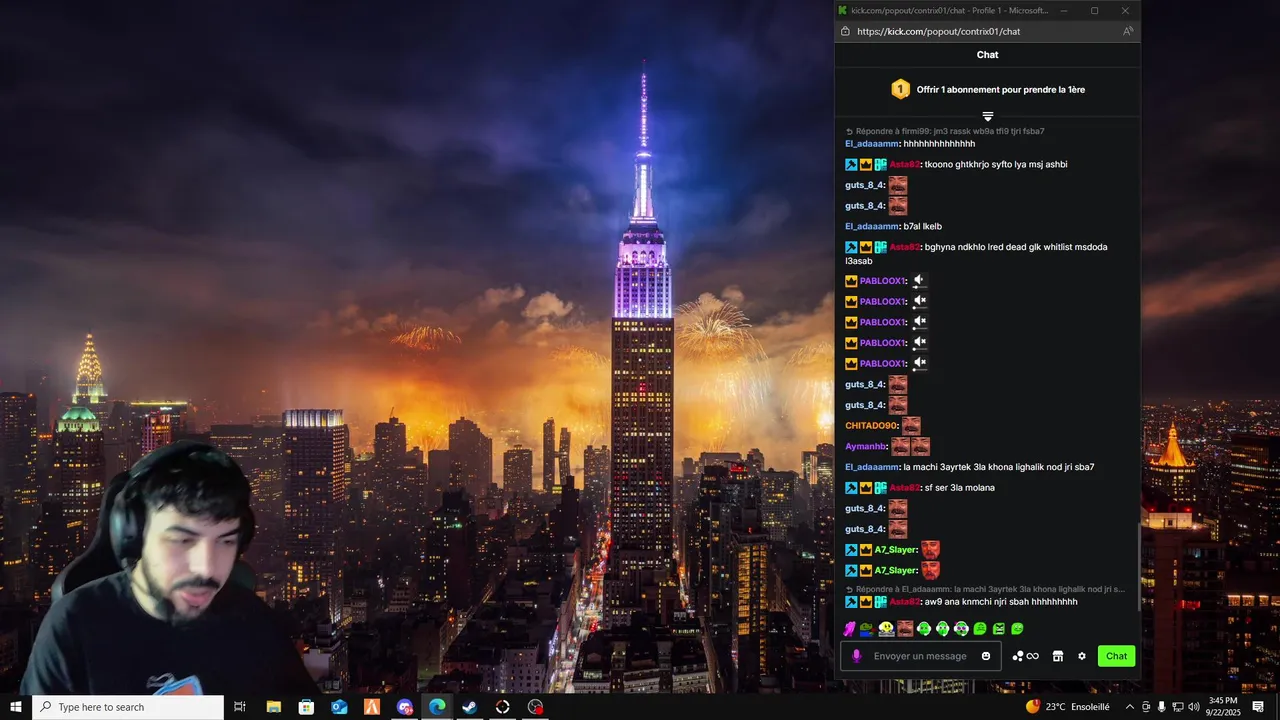Image resolution: width=1280 pixels, height=720 pixels.
Task: Click 'Type here to search' box
Action: tap(128, 707)
